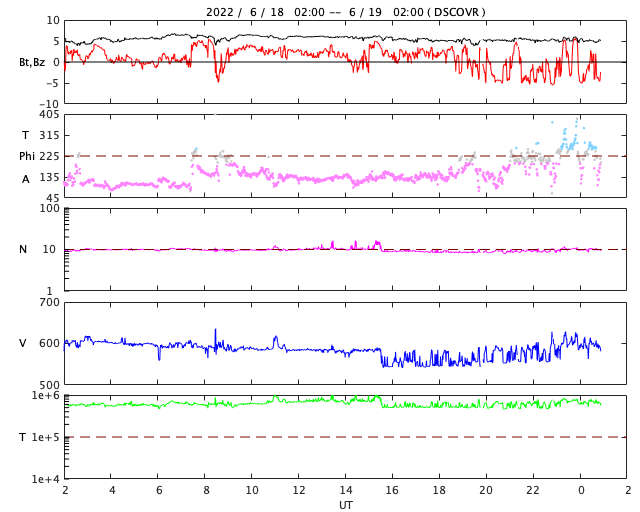Select the A label beside the 135 tick

pyautogui.click(x=26, y=178)
